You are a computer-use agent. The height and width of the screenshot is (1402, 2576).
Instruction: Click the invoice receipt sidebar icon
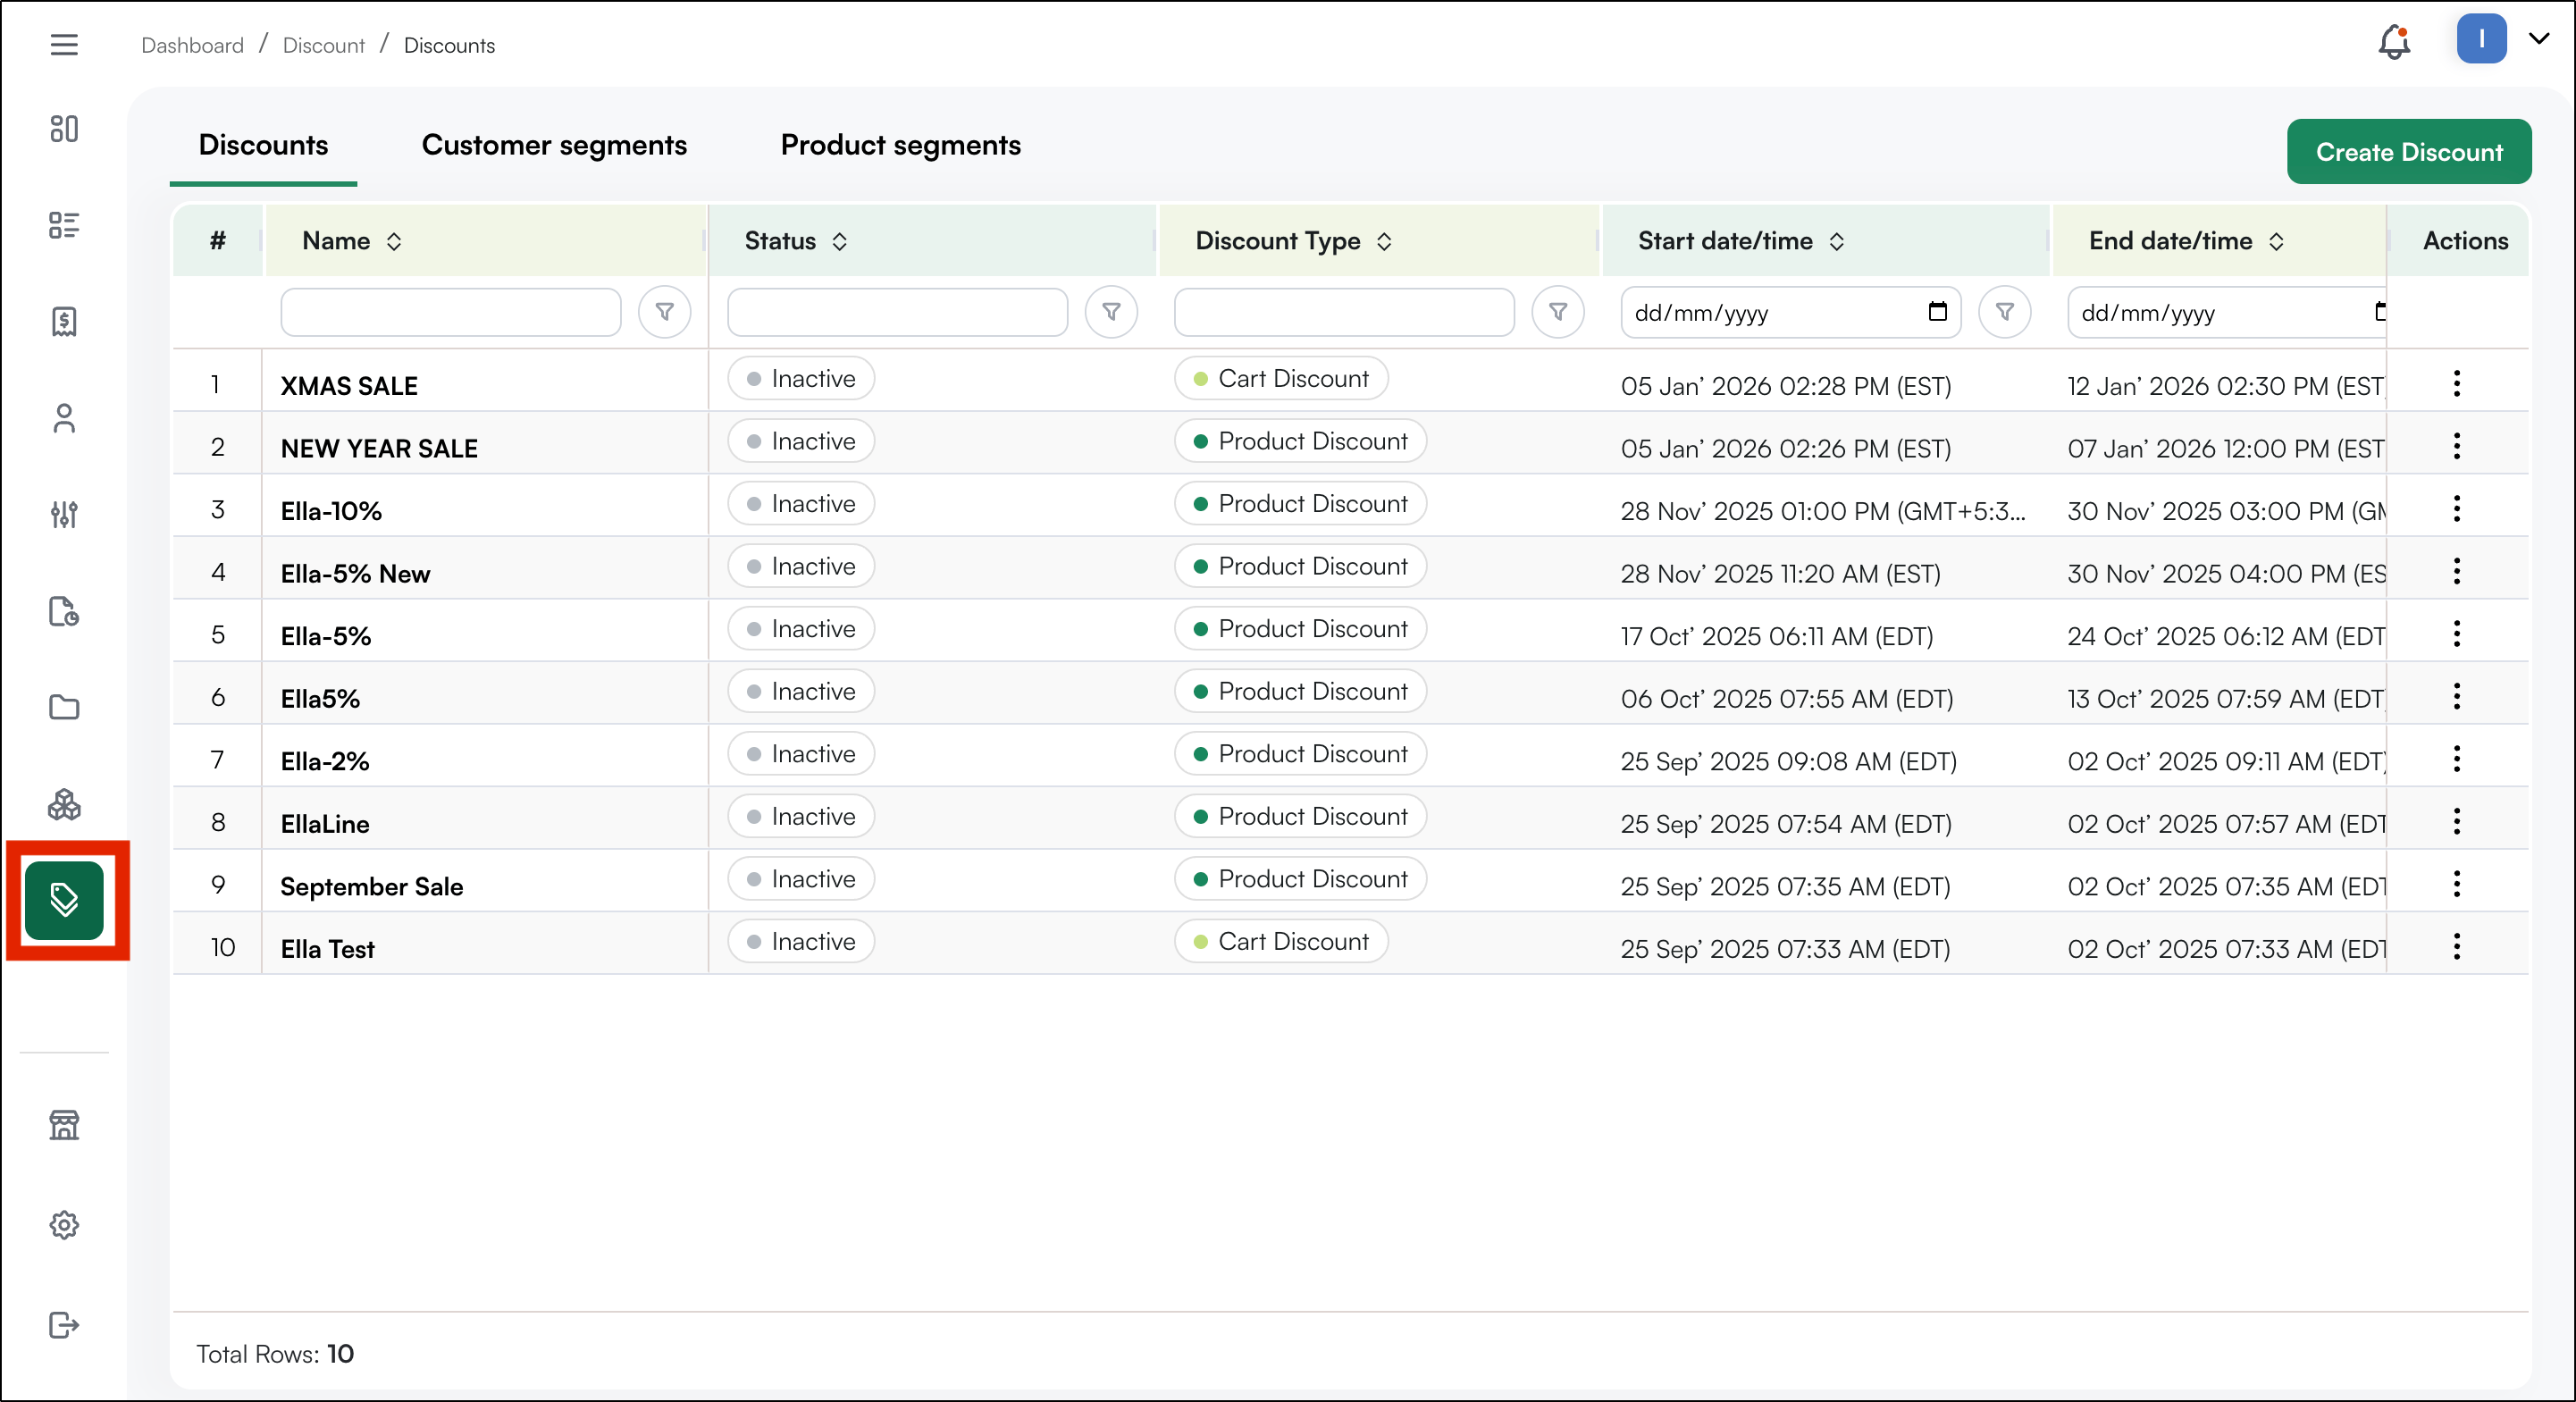point(64,321)
